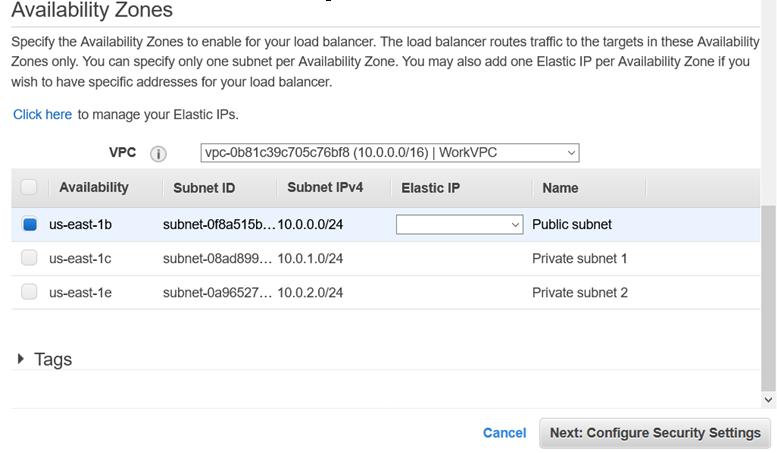This screenshot has width=777, height=453.
Task: Open Elastic IP dropdown for us-east-1b
Action: [x=459, y=225]
